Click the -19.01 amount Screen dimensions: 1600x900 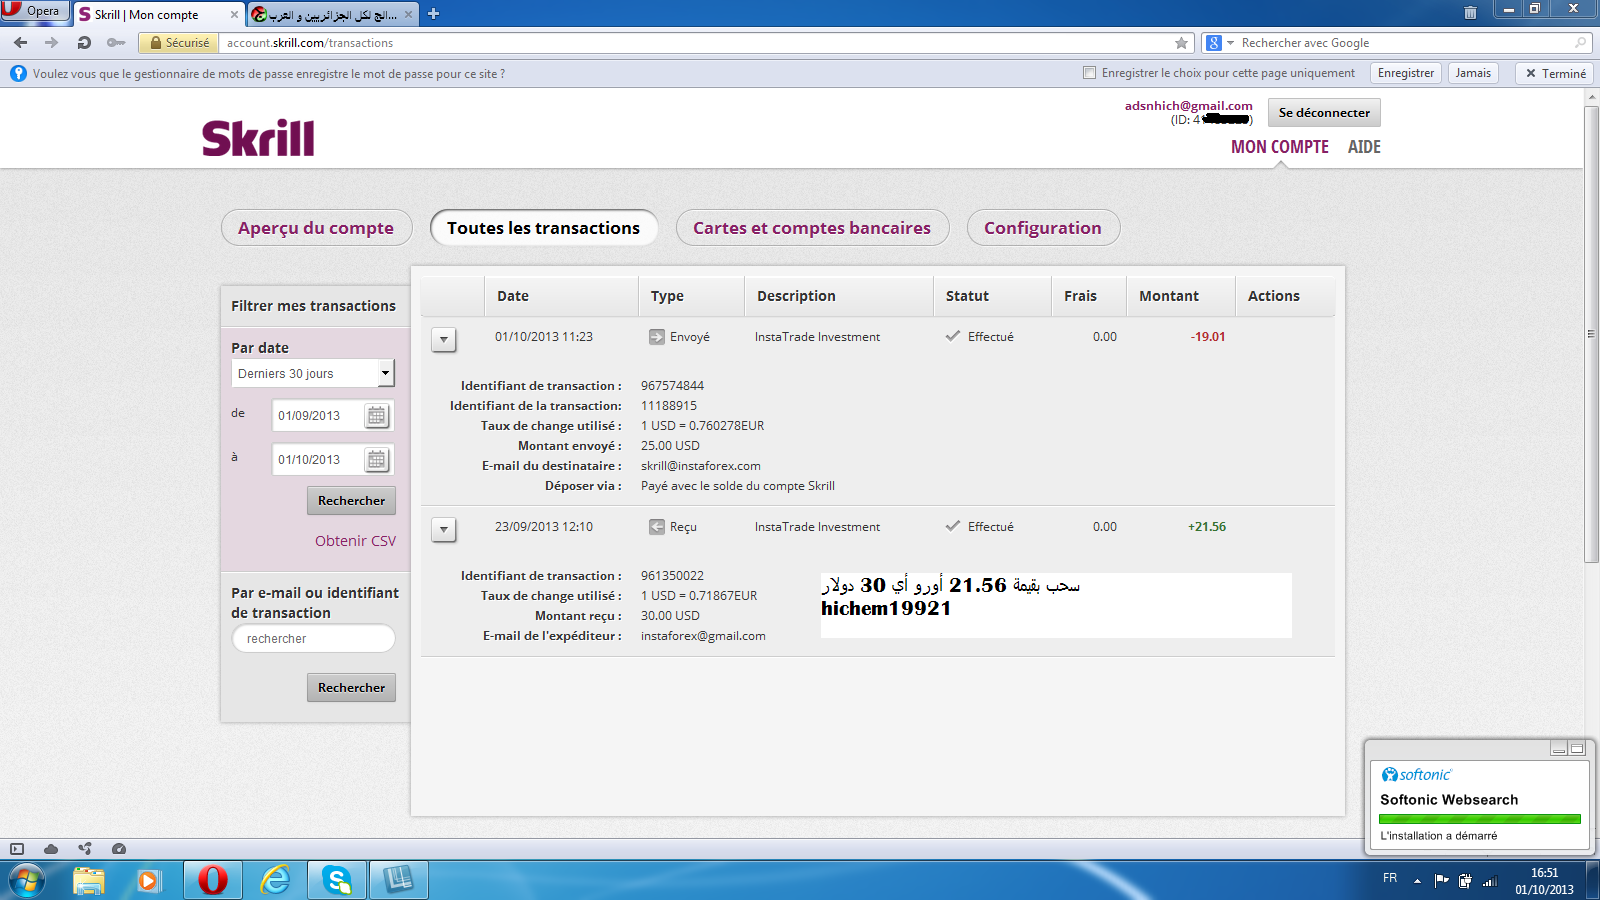[x=1207, y=337]
